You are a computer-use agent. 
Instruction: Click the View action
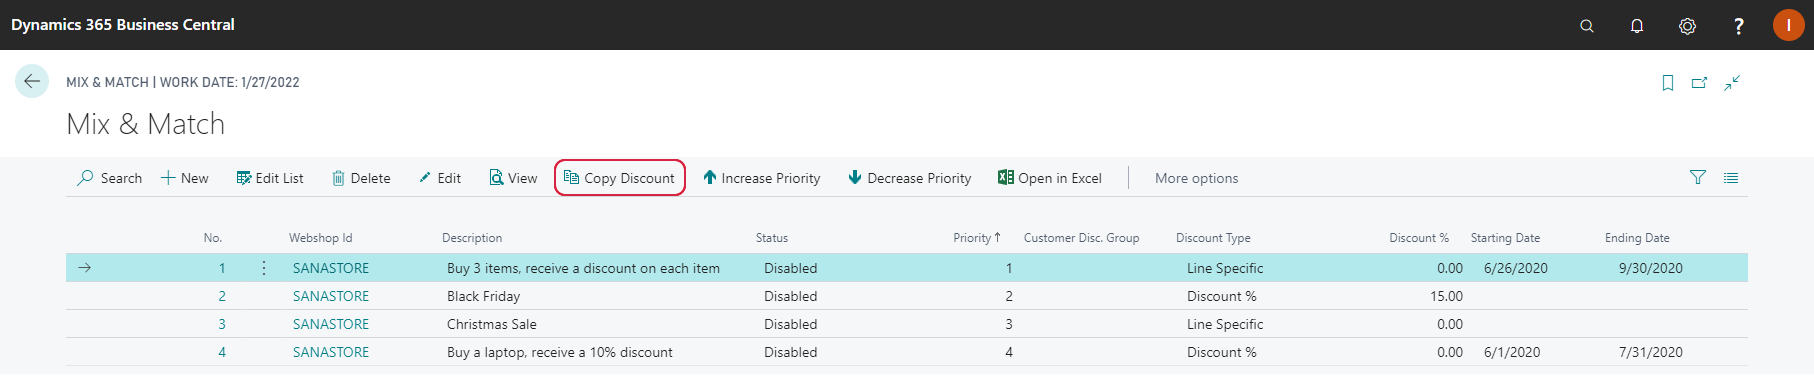tap(513, 178)
